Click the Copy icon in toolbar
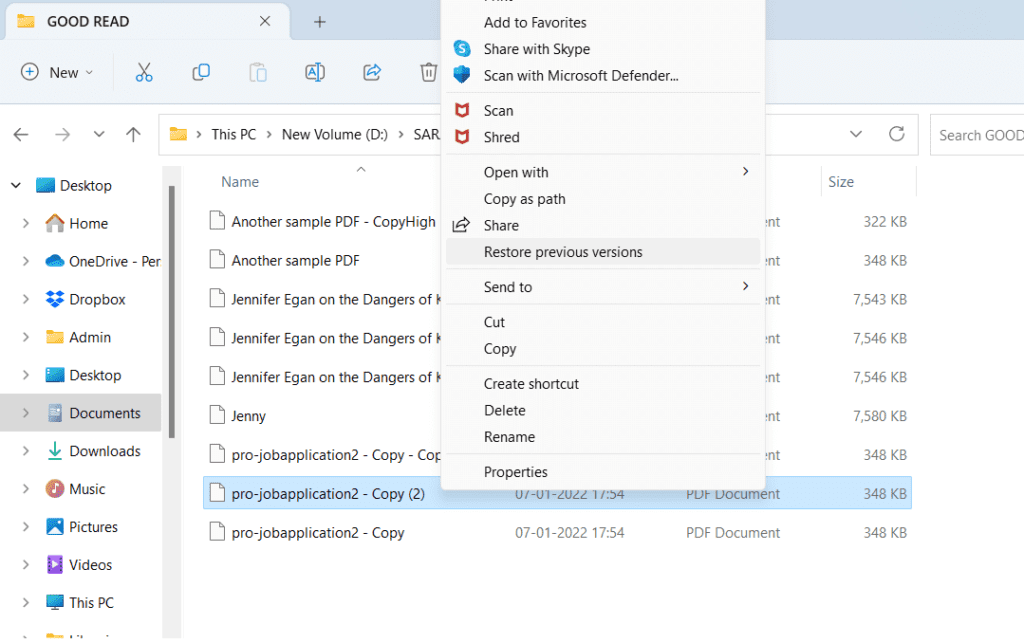 point(201,72)
